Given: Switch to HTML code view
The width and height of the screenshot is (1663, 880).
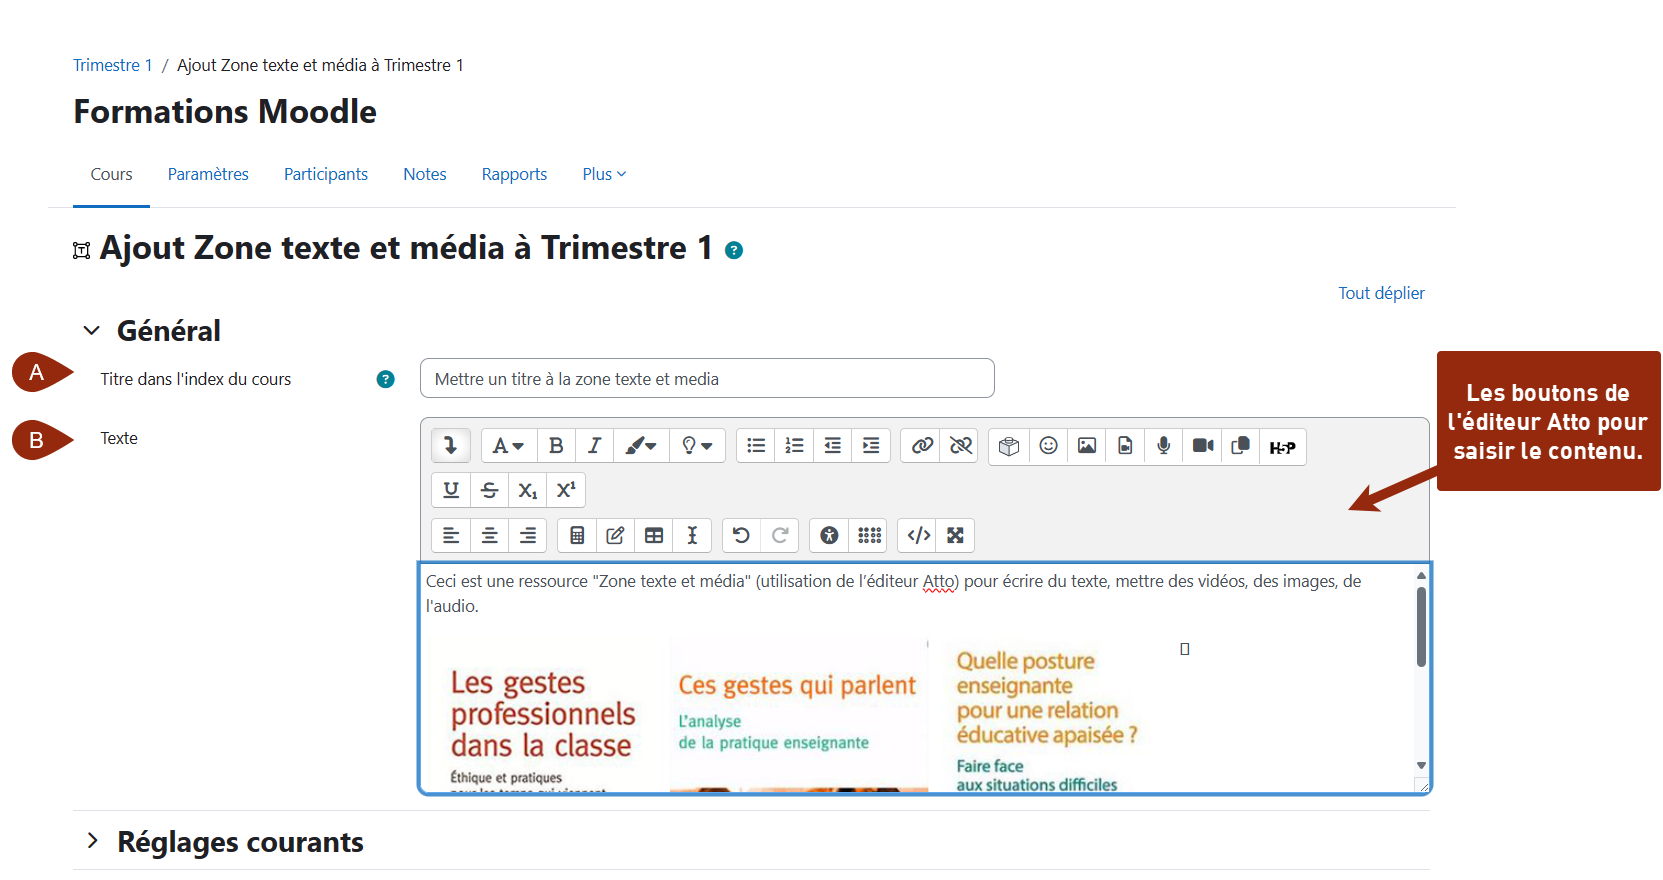Looking at the screenshot, I should tap(918, 535).
